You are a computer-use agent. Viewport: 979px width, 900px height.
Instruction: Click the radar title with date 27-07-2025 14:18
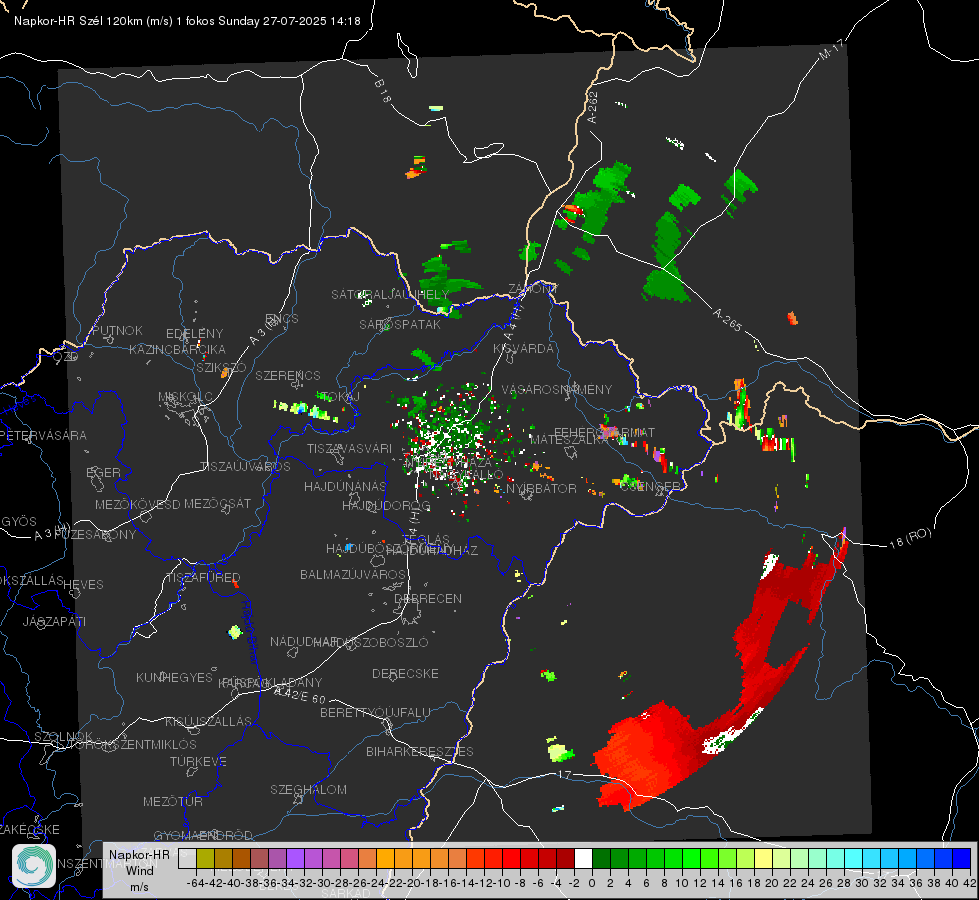click(187, 21)
